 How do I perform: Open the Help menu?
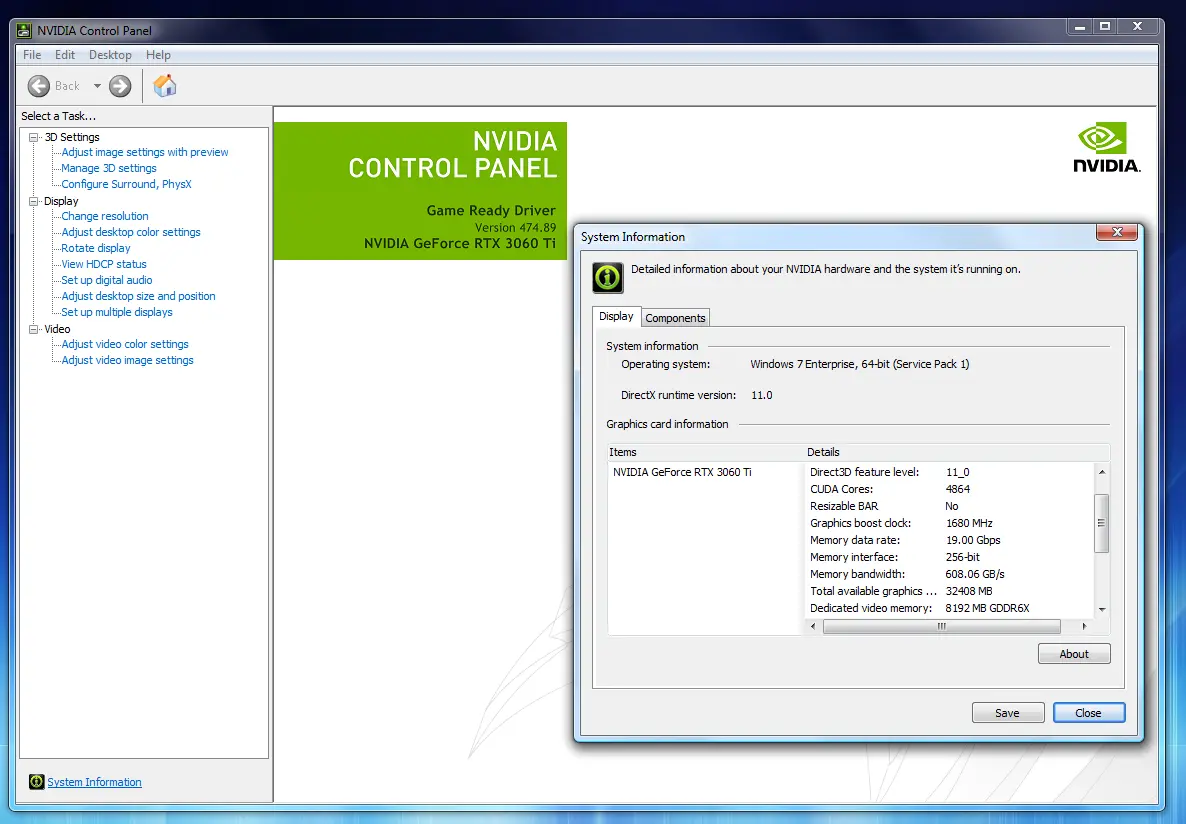(158, 54)
